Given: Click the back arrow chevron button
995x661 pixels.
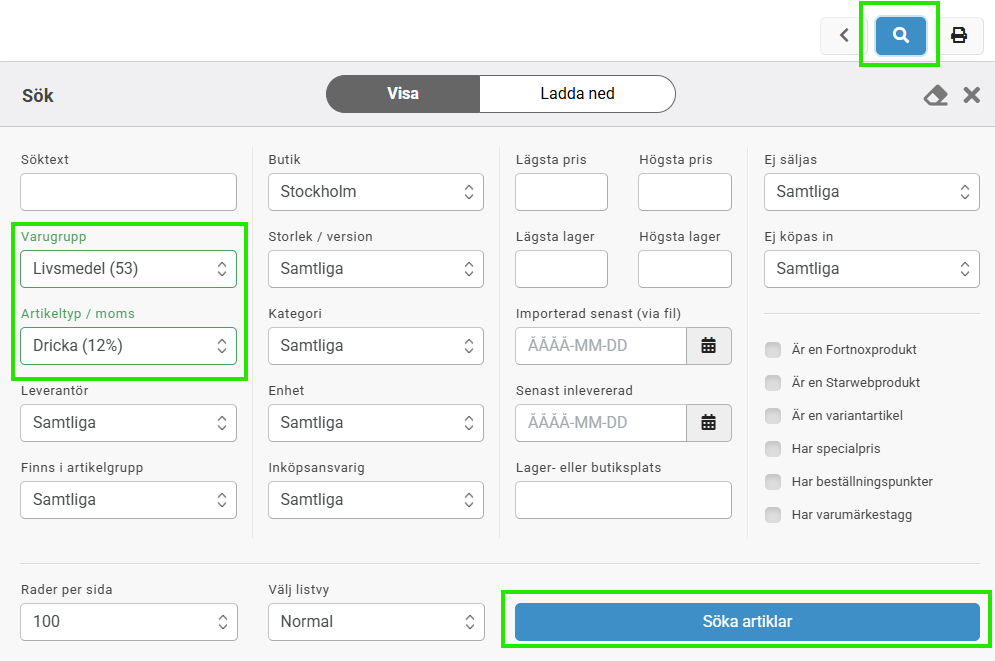Looking at the screenshot, I should (x=844, y=36).
